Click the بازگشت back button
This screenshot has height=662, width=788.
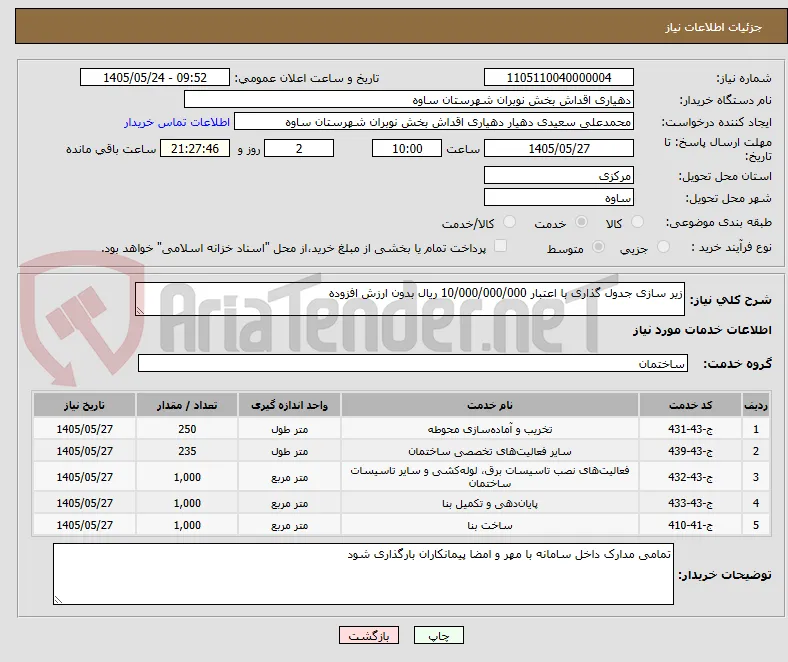click(x=369, y=635)
